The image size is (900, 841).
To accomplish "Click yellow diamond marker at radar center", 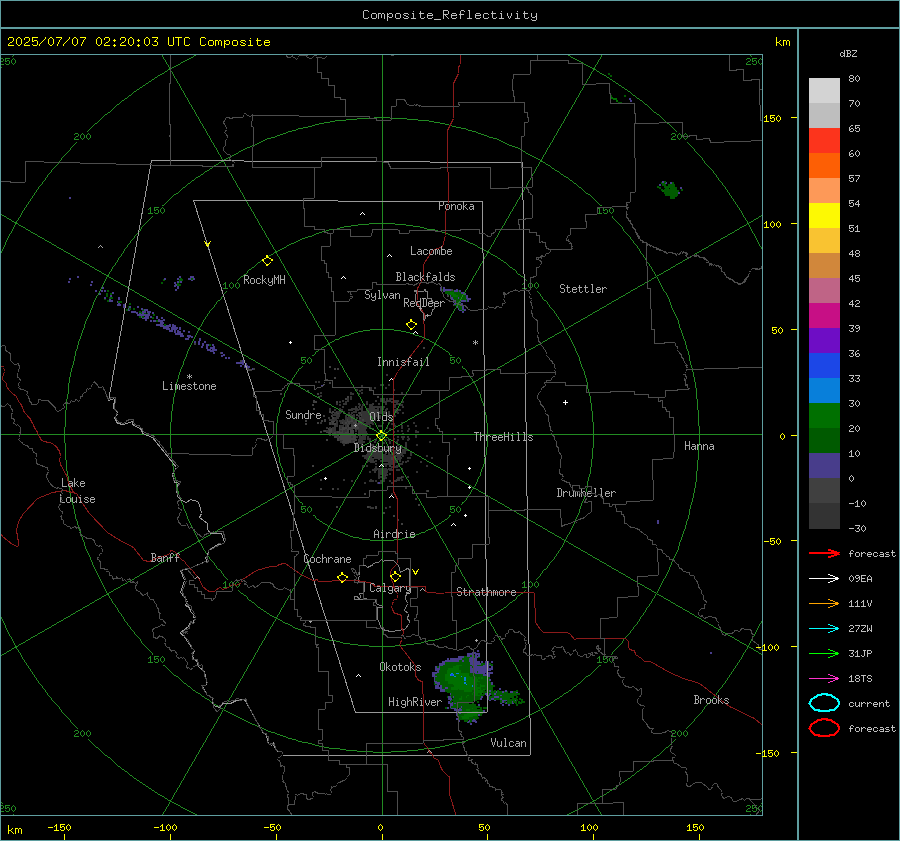I will point(381,436).
